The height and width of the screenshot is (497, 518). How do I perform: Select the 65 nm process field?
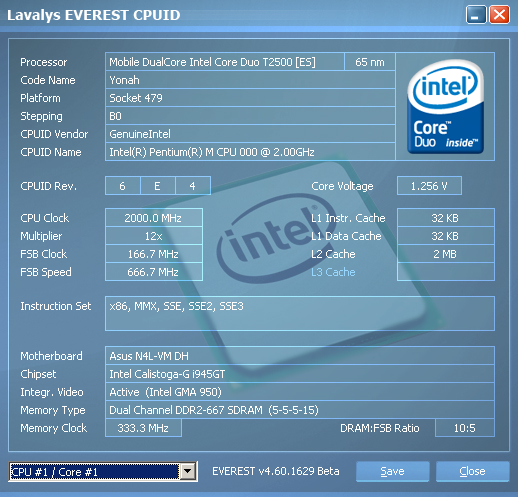(370, 62)
